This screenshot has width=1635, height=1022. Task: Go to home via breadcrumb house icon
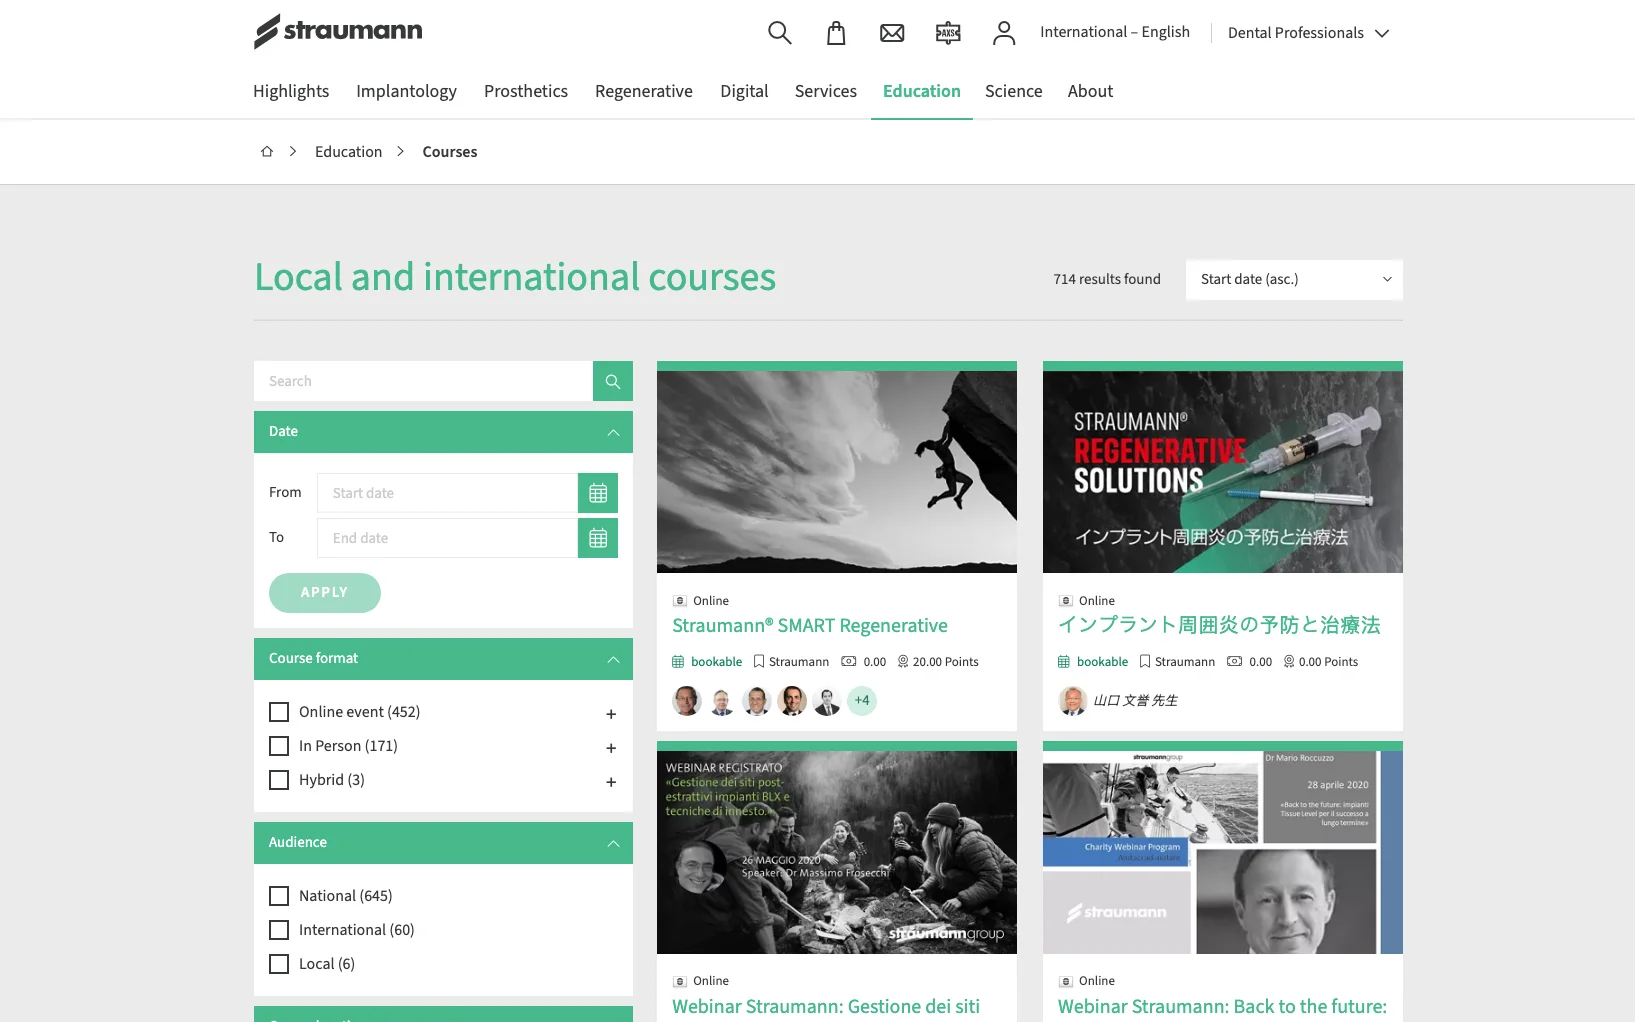click(x=267, y=152)
